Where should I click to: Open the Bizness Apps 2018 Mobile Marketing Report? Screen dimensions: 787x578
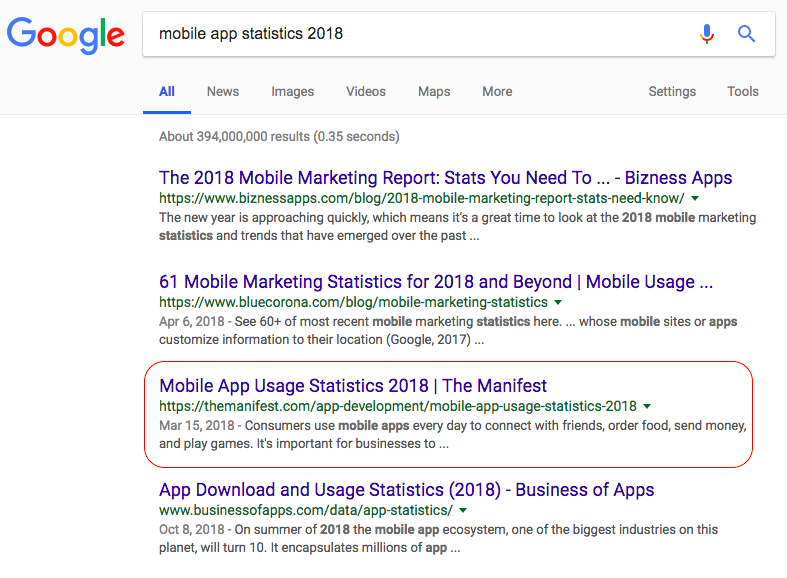tap(445, 178)
